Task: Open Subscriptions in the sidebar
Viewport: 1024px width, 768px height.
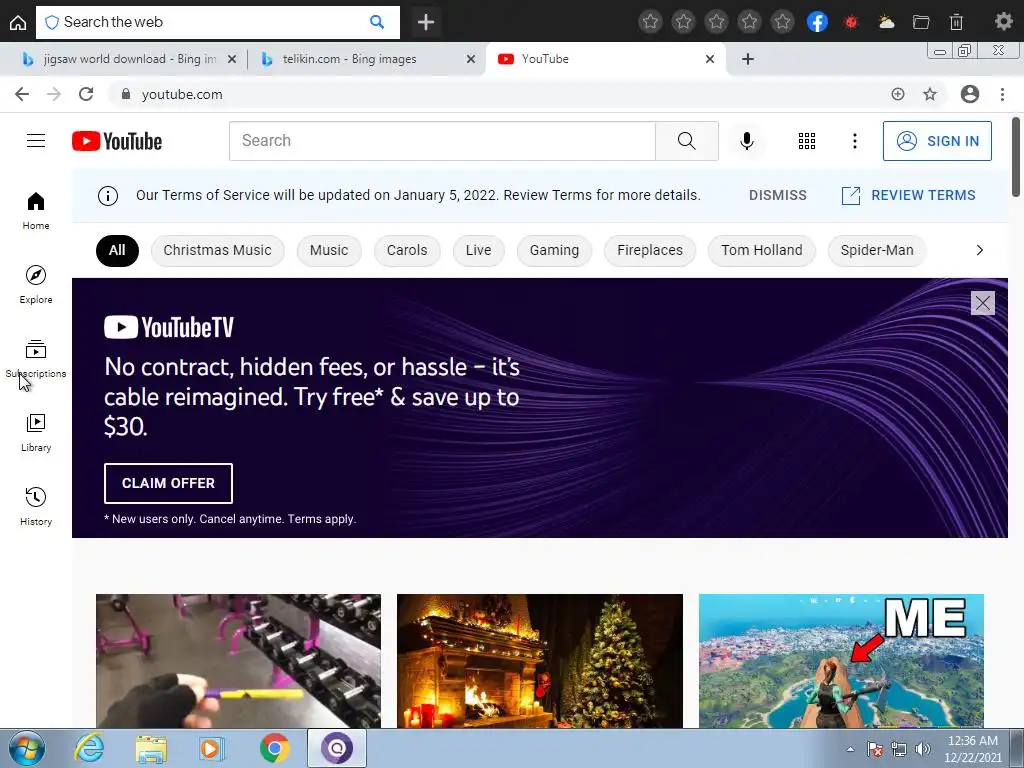Action: click(x=36, y=359)
